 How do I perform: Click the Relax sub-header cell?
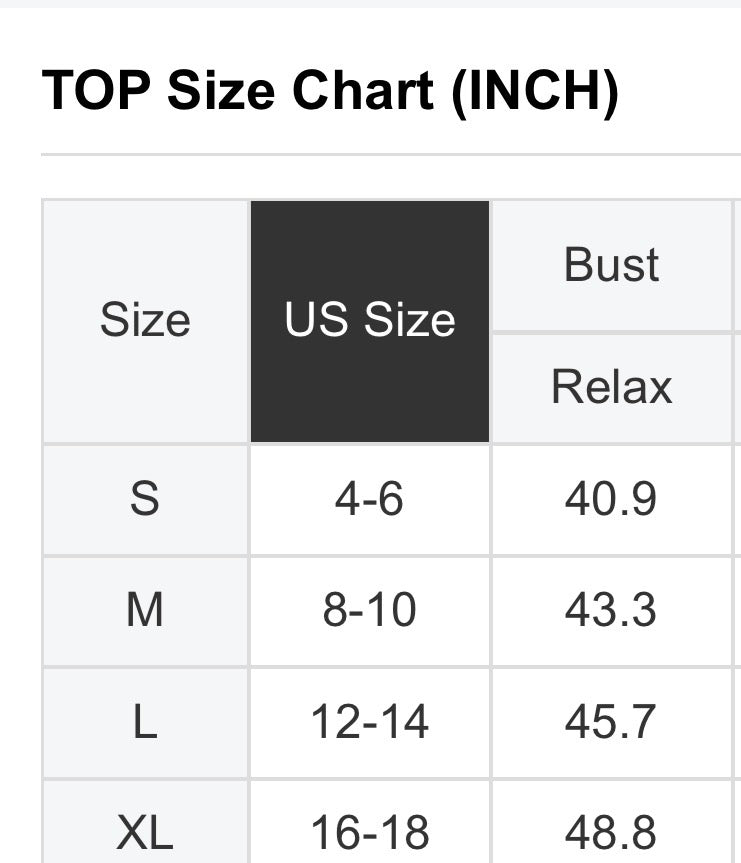(611, 387)
